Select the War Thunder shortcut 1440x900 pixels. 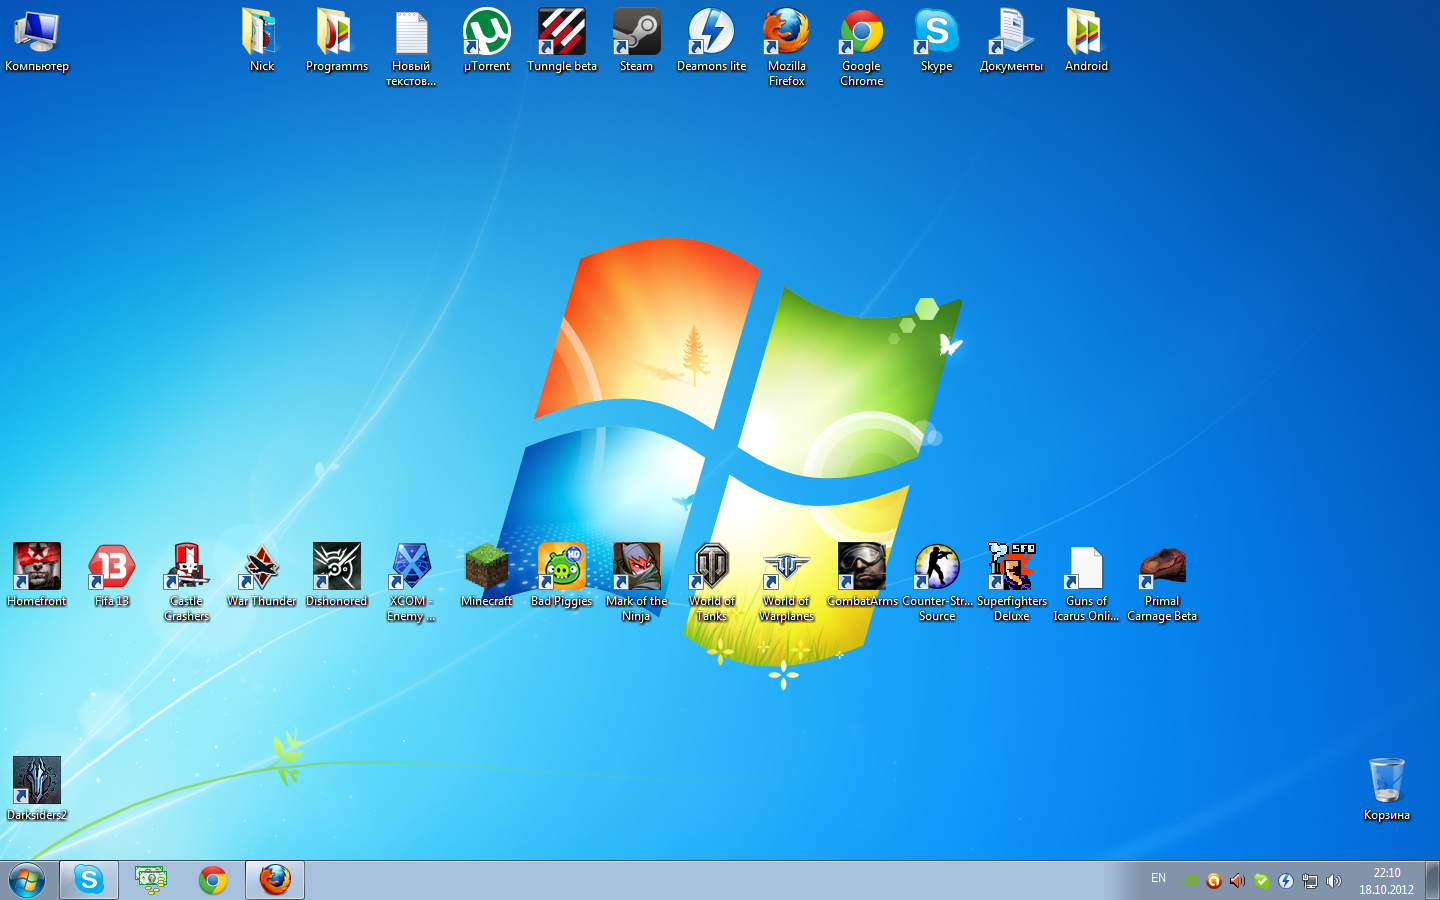(x=262, y=575)
